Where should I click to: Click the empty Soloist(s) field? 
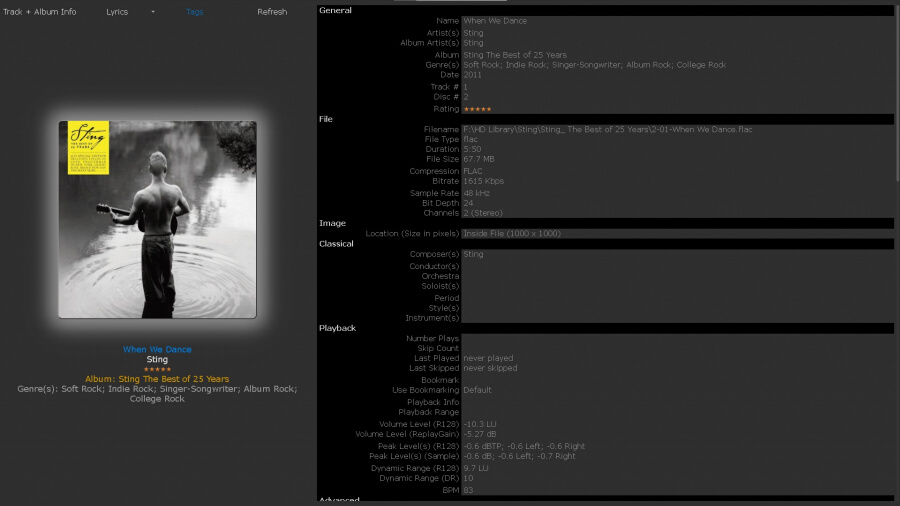[678, 286]
